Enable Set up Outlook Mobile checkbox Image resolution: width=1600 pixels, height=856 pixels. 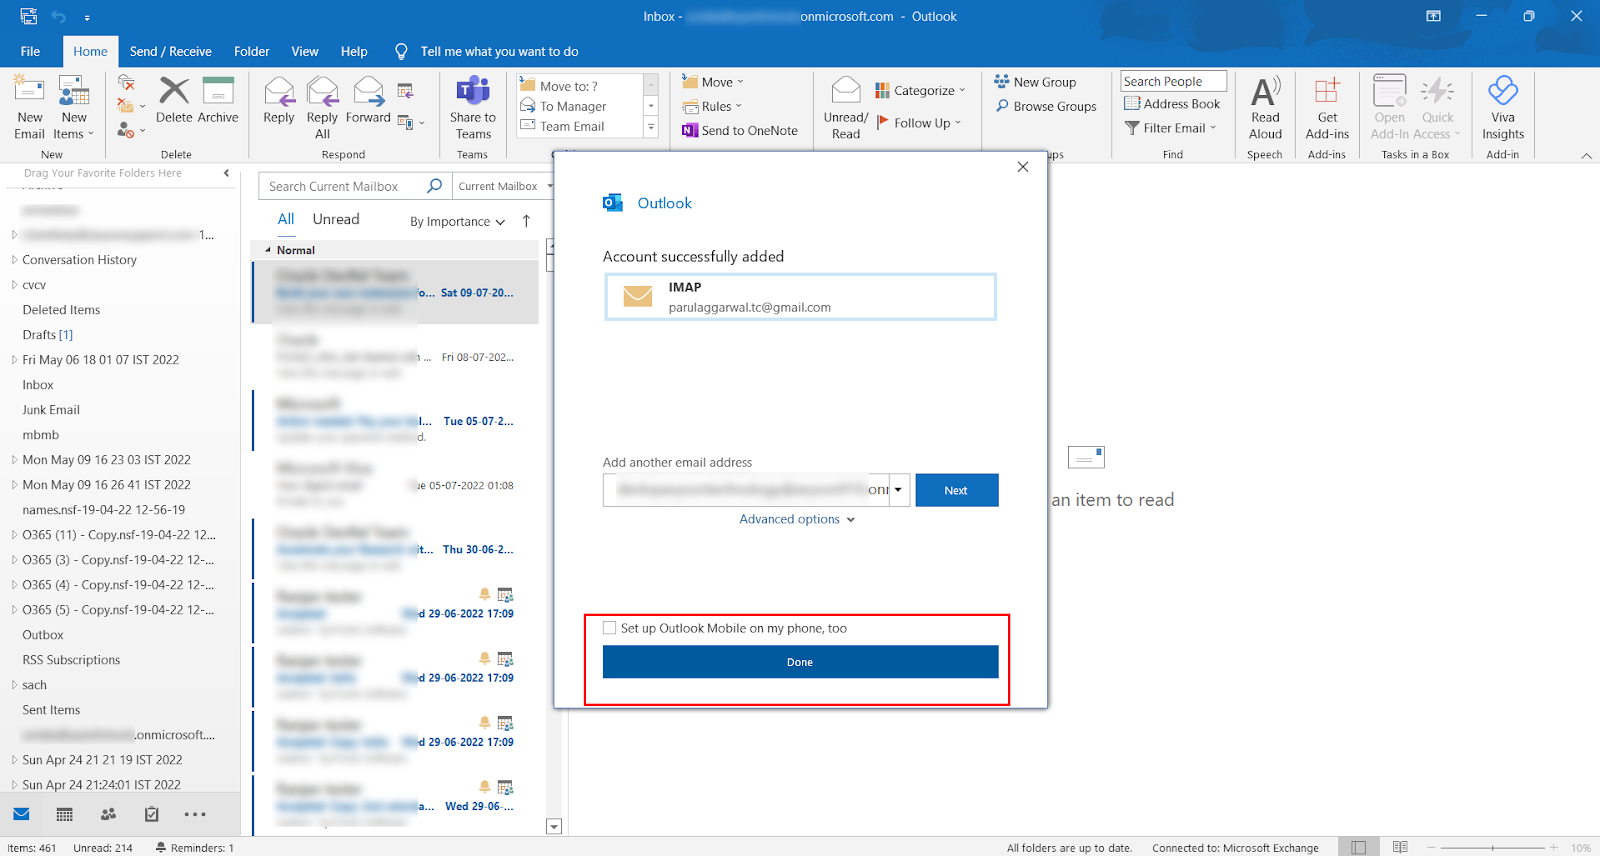click(x=610, y=628)
